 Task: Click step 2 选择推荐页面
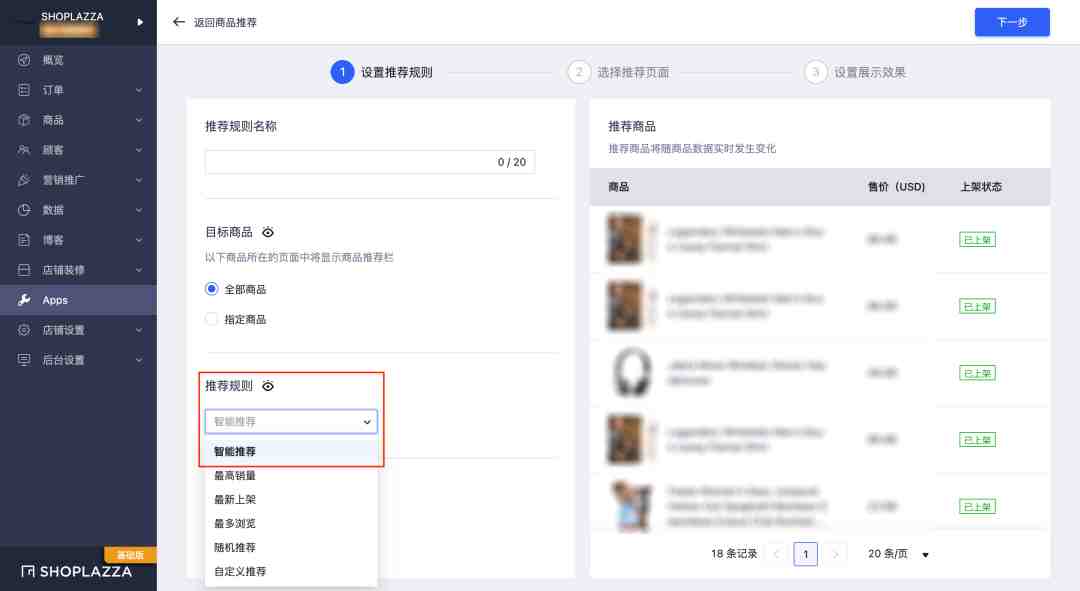pyautogui.click(x=619, y=72)
